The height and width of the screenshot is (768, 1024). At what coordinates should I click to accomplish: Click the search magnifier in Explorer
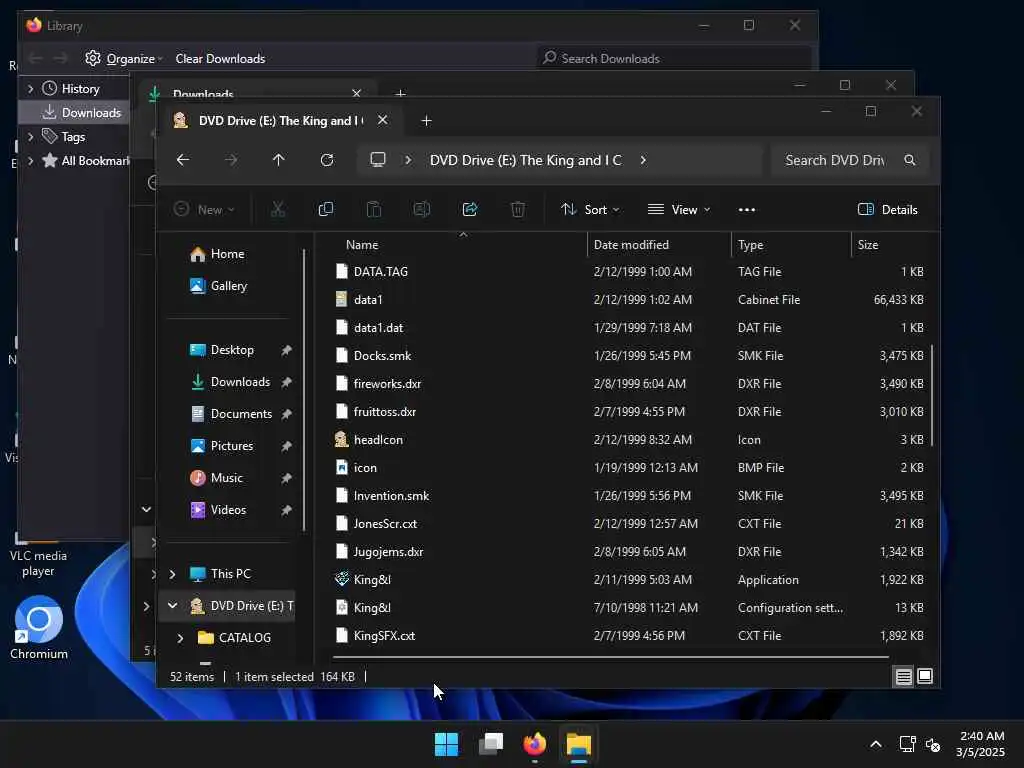910,160
